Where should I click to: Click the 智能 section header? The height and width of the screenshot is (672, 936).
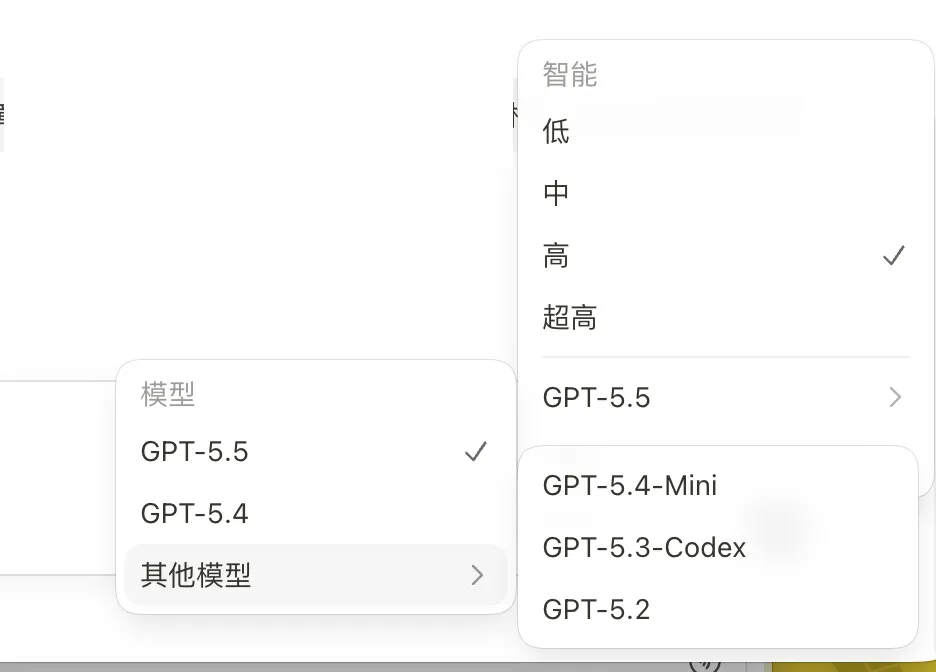pyautogui.click(x=569, y=75)
